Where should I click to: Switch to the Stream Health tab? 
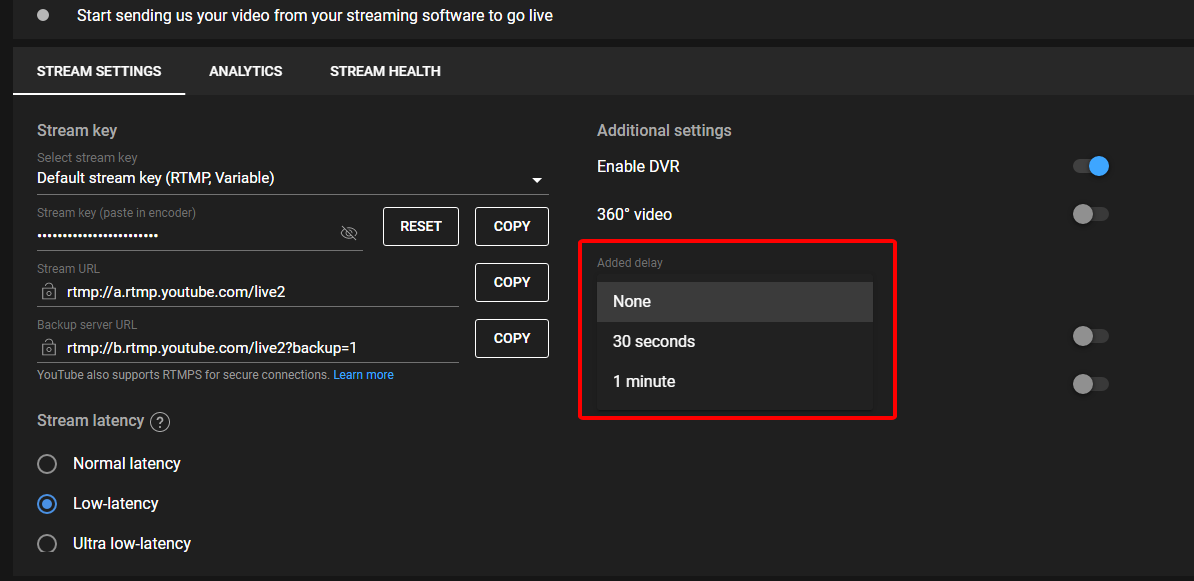(385, 71)
